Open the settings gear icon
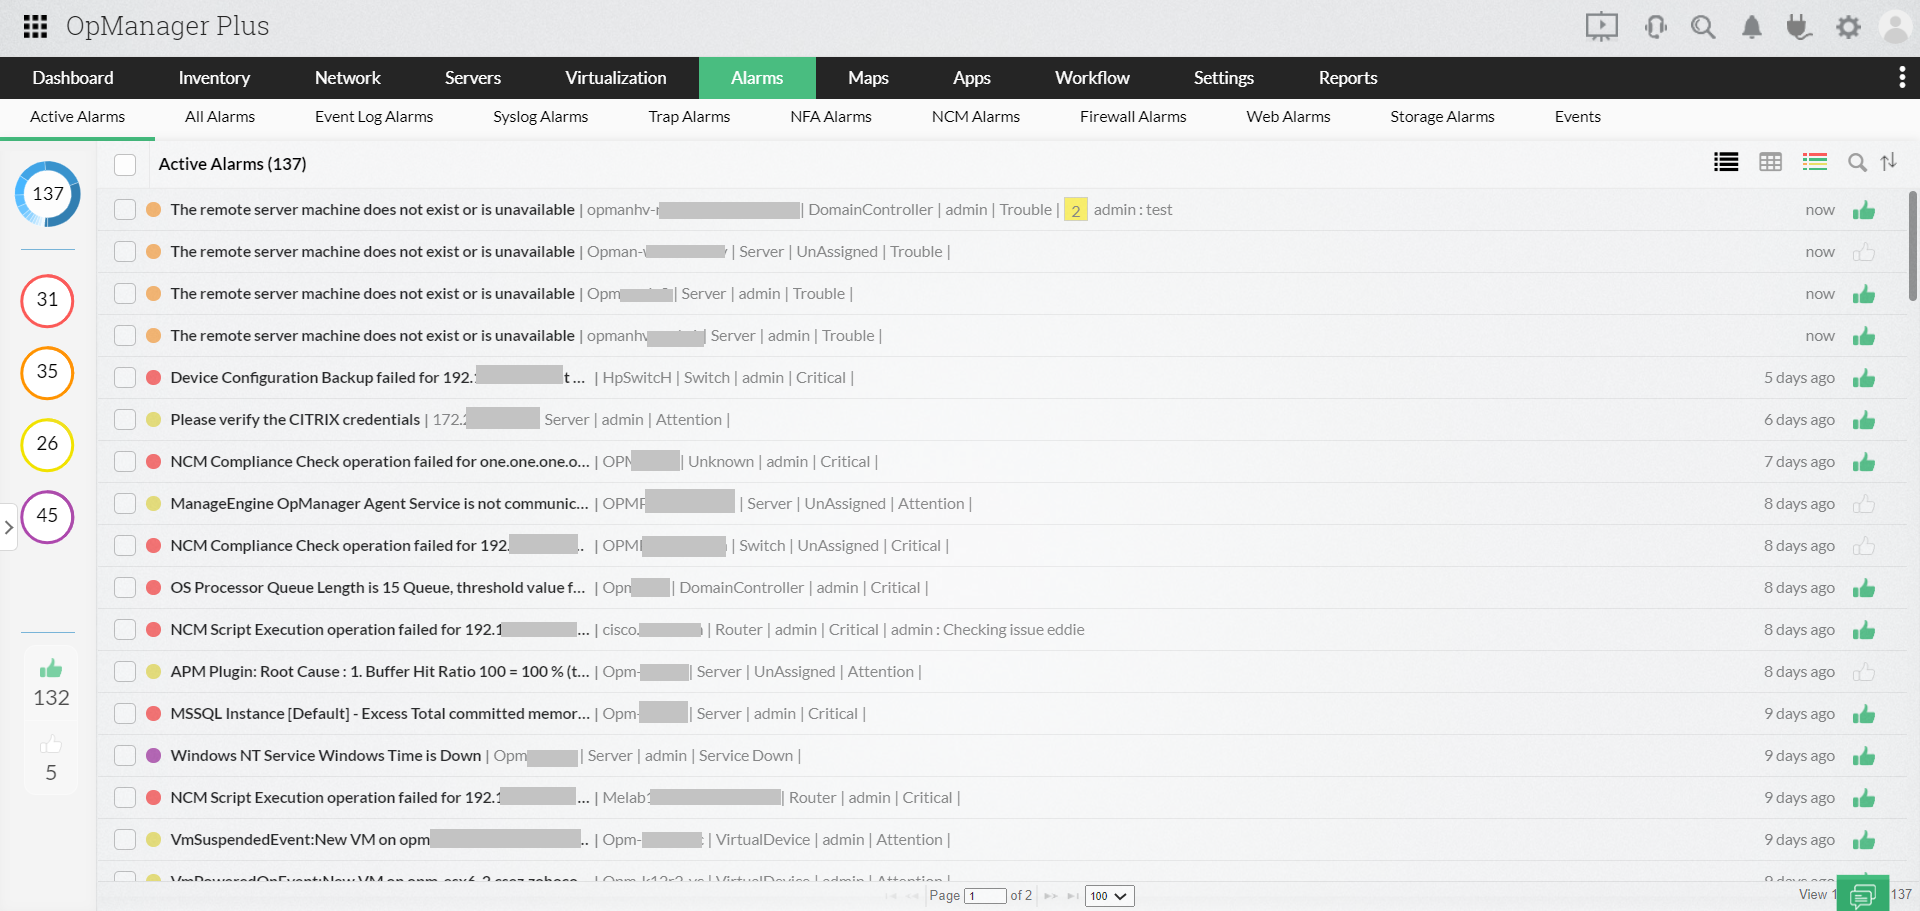The width and height of the screenshot is (1920, 911). pos(1848,27)
